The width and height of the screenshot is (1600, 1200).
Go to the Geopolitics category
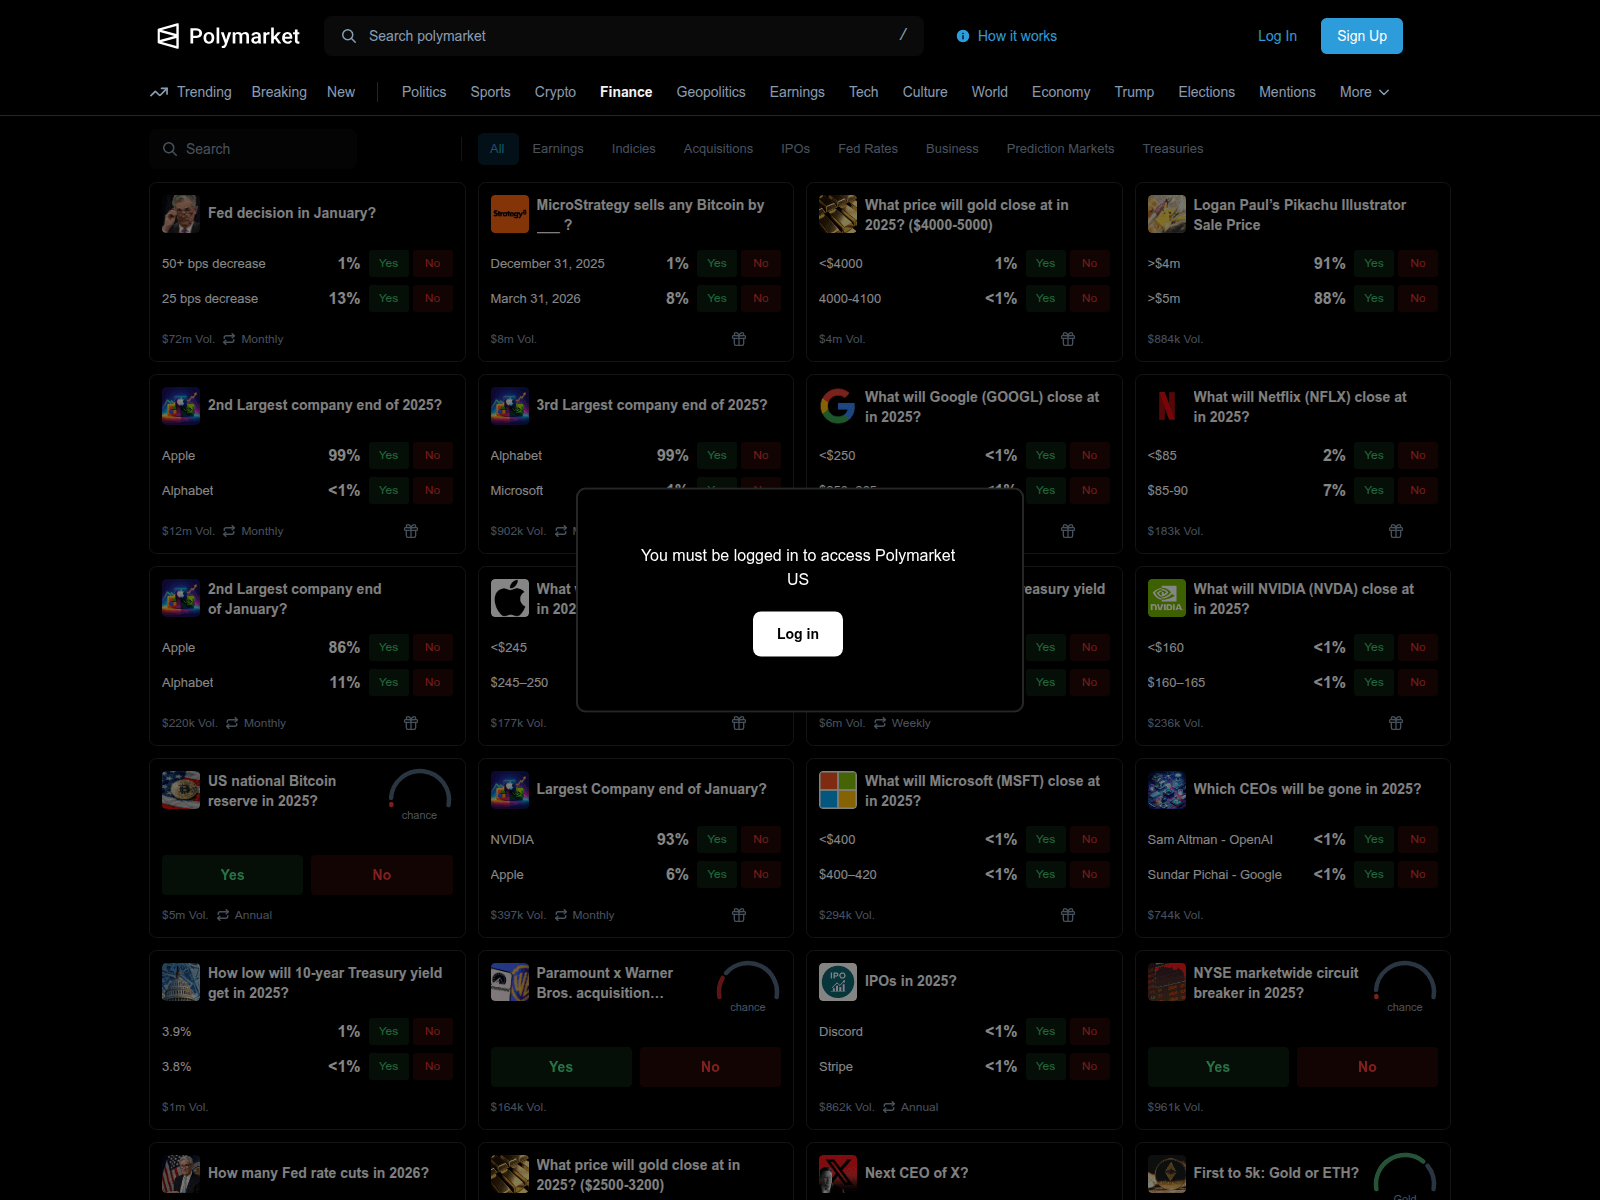(x=711, y=92)
